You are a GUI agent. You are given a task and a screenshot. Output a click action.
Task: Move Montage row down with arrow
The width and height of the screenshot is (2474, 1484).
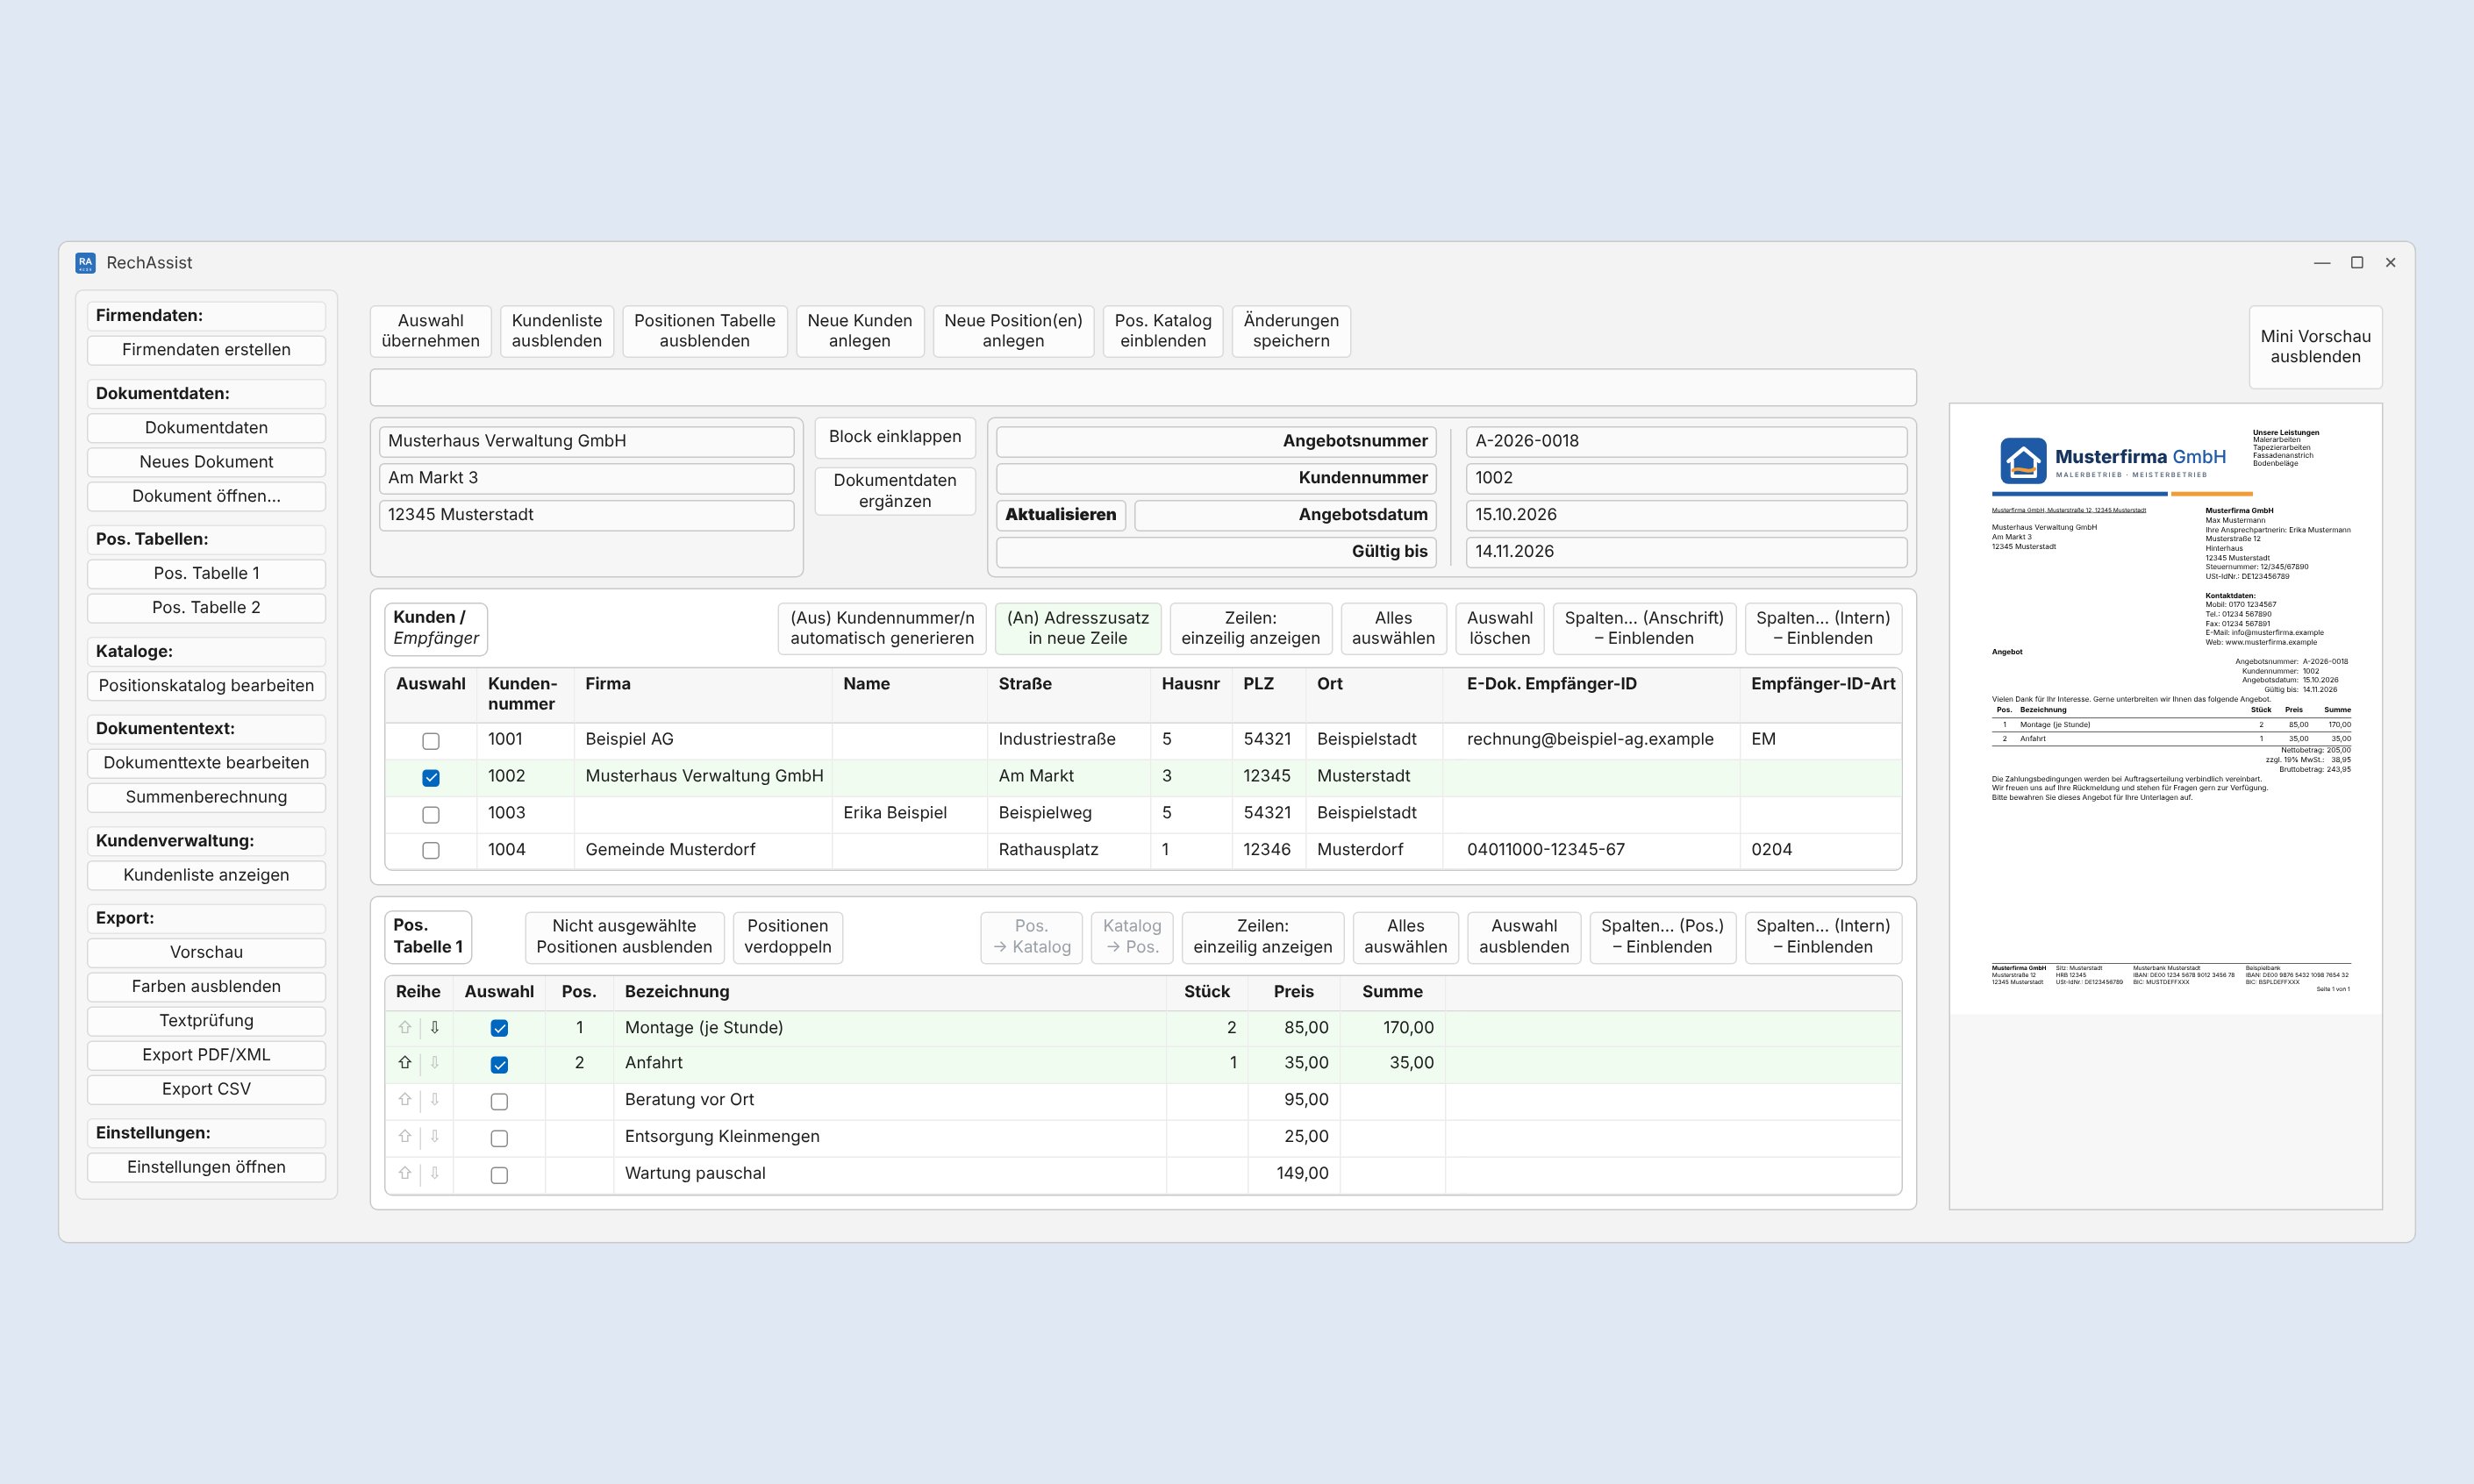coord(435,1027)
